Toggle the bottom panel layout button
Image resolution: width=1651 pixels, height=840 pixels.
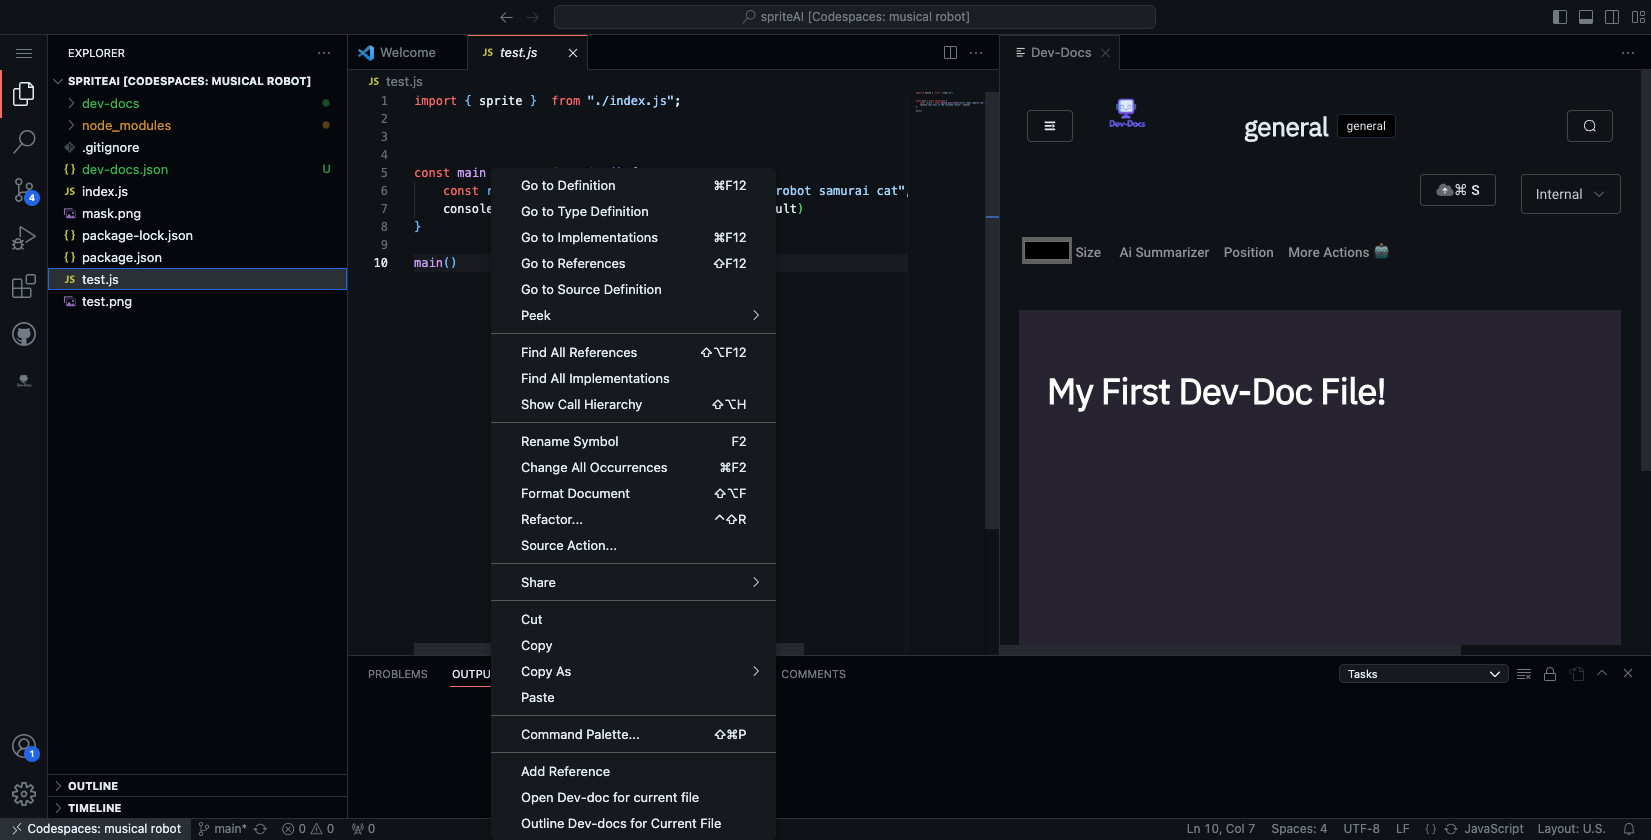pyautogui.click(x=1585, y=17)
